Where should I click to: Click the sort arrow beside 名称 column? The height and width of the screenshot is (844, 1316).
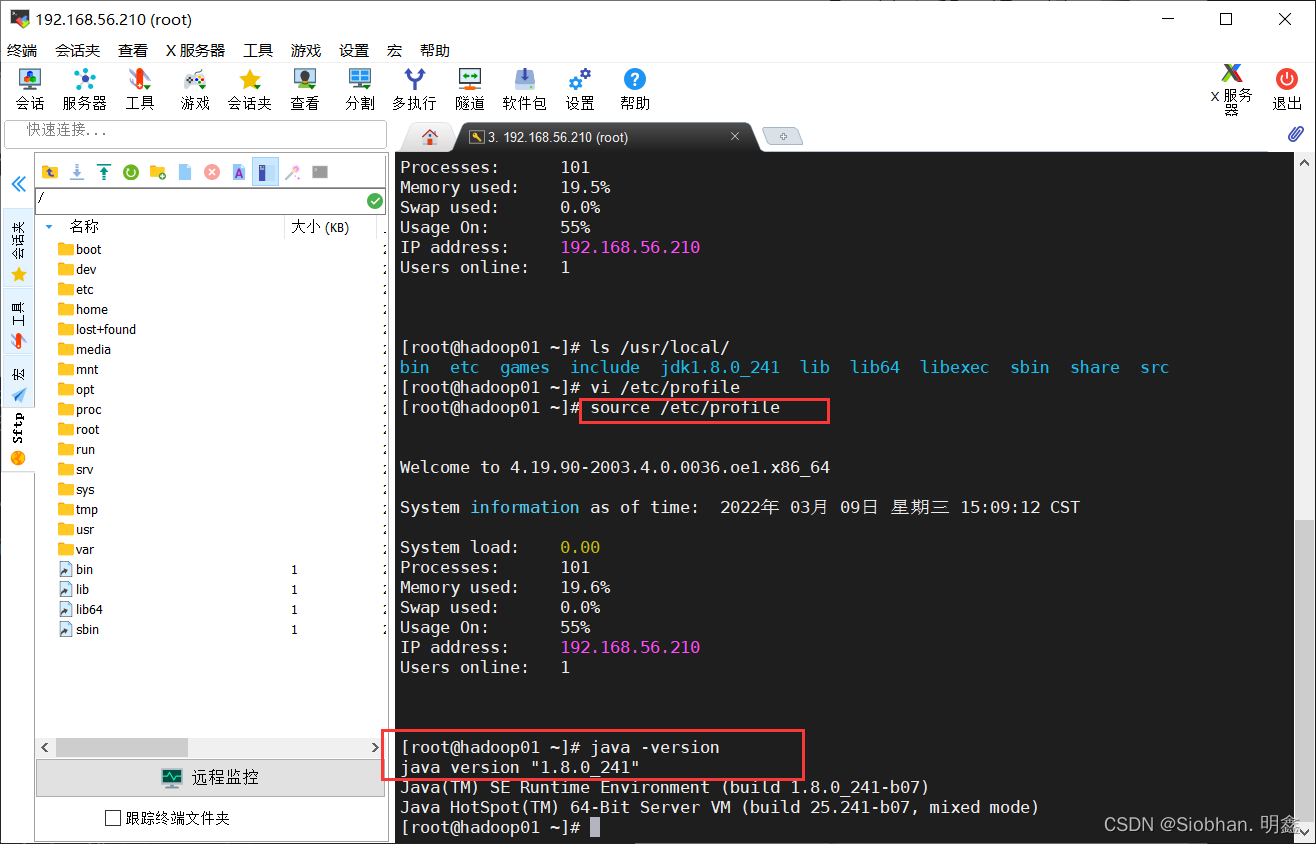(x=49, y=227)
